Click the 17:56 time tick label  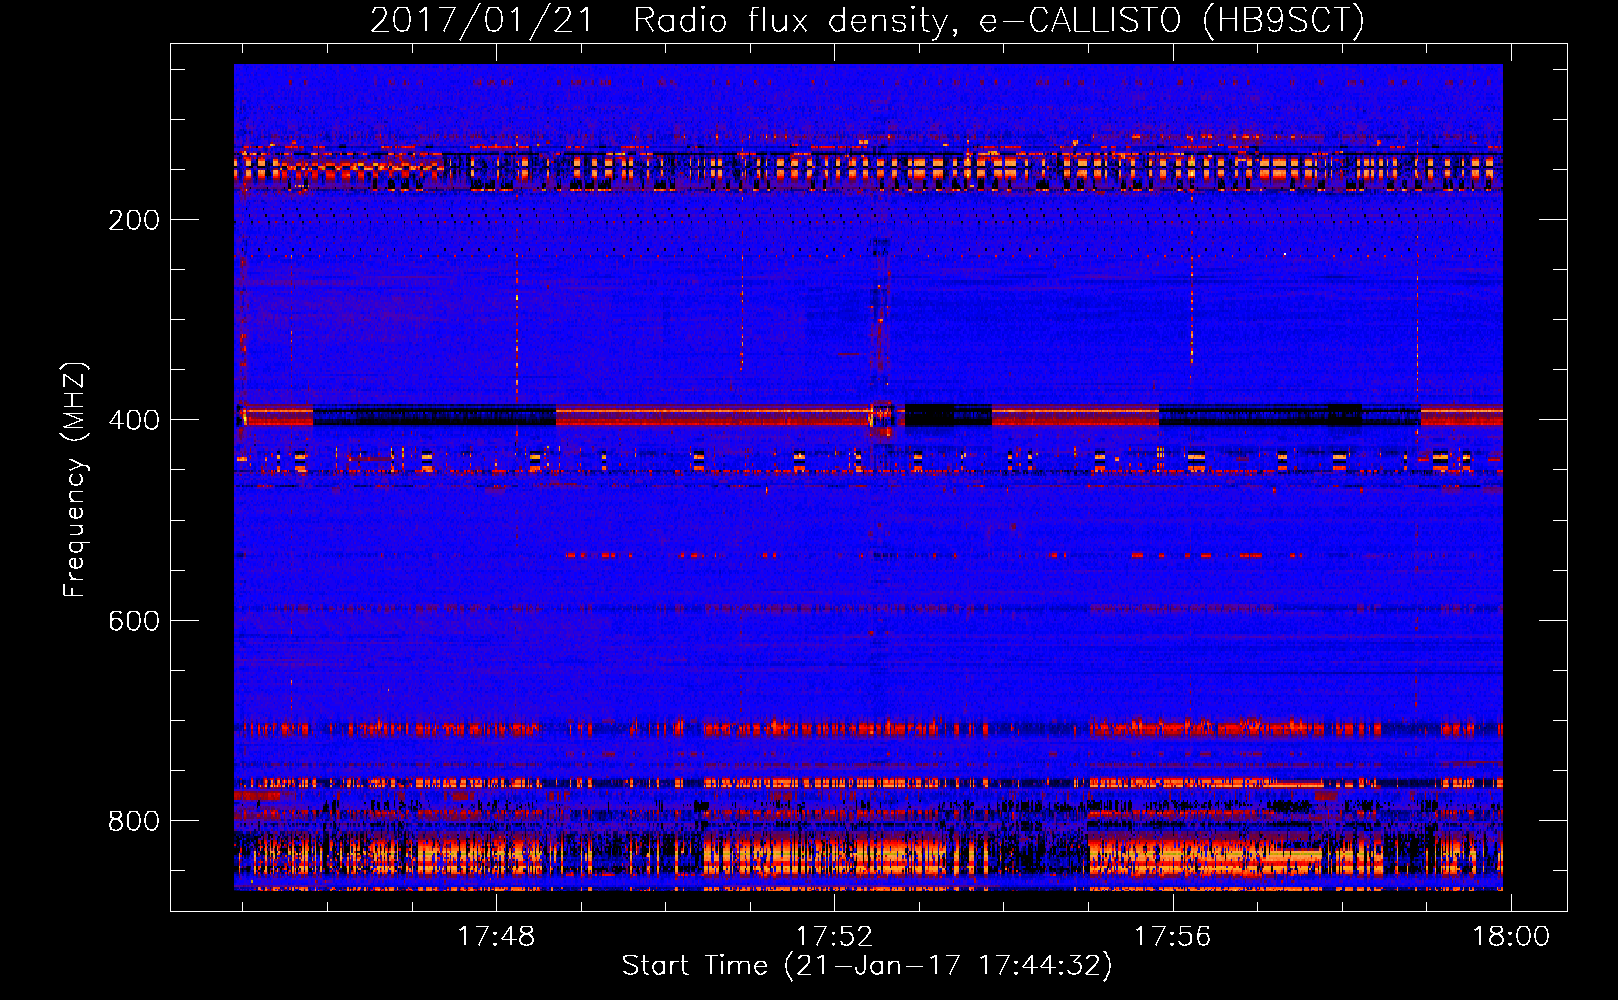pos(1172,936)
